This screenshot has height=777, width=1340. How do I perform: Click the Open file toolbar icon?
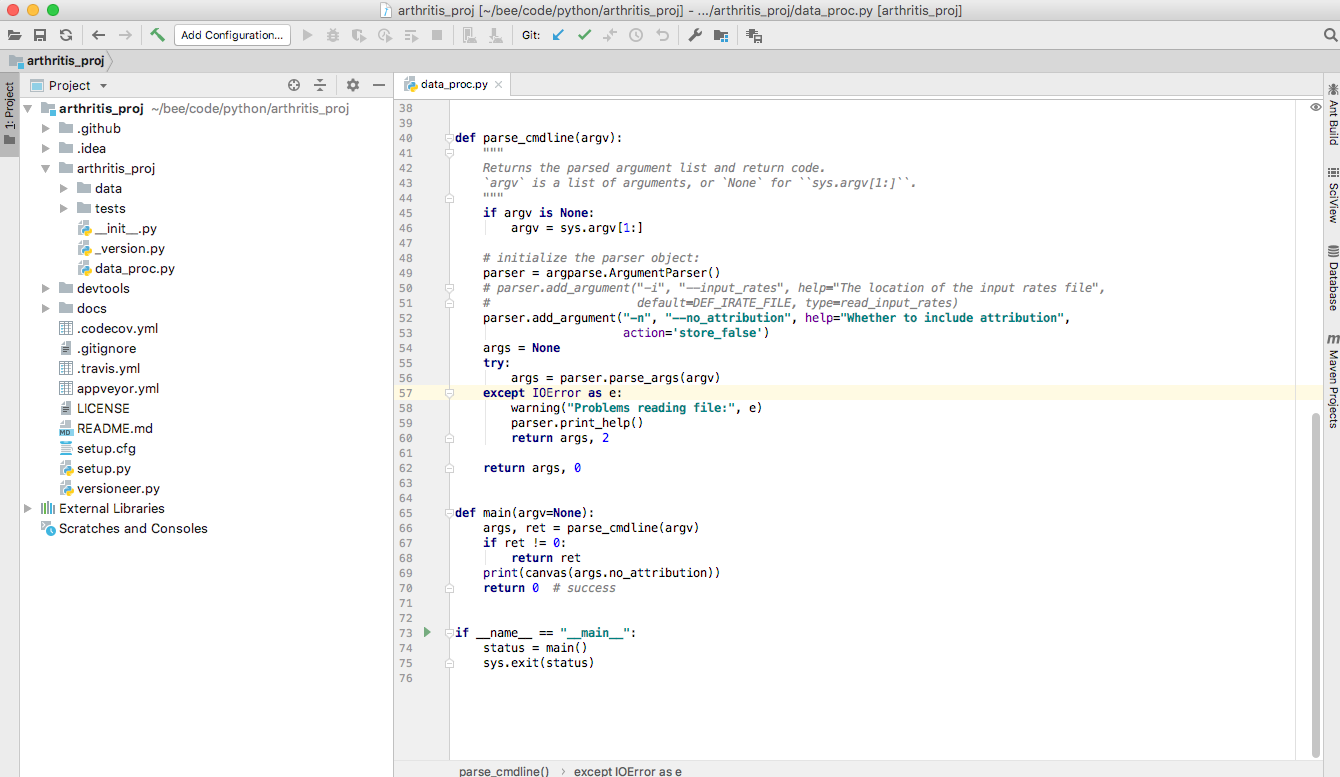click(x=15, y=35)
